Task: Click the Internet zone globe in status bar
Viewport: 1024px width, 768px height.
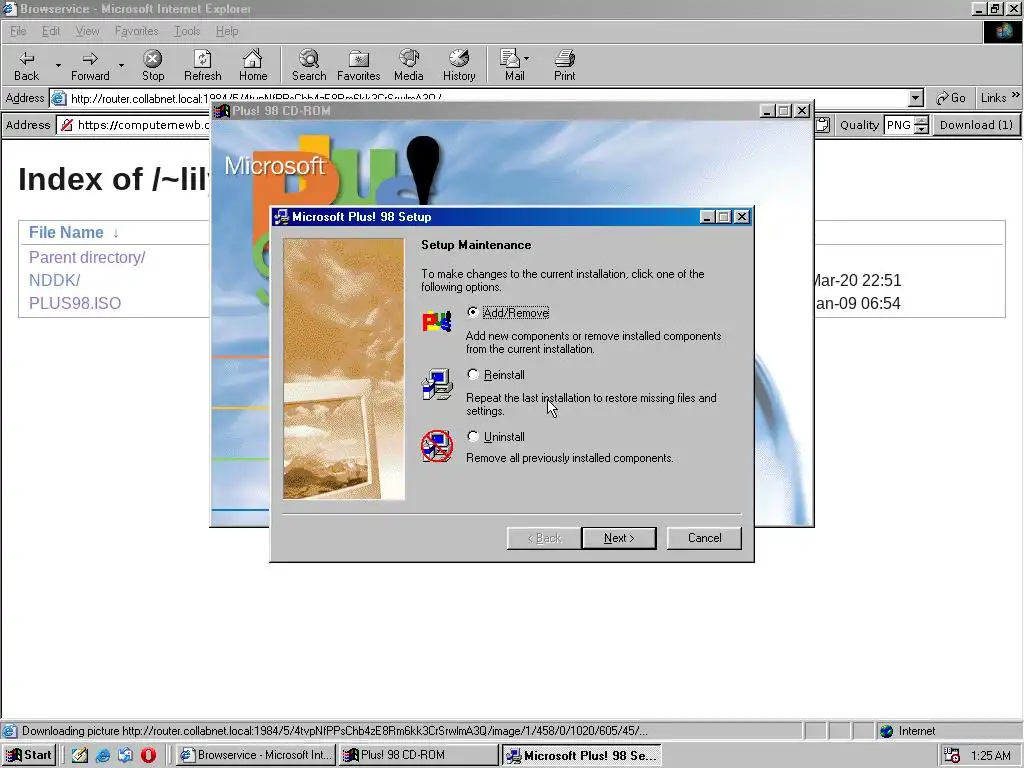Action: click(x=886, y=731)
